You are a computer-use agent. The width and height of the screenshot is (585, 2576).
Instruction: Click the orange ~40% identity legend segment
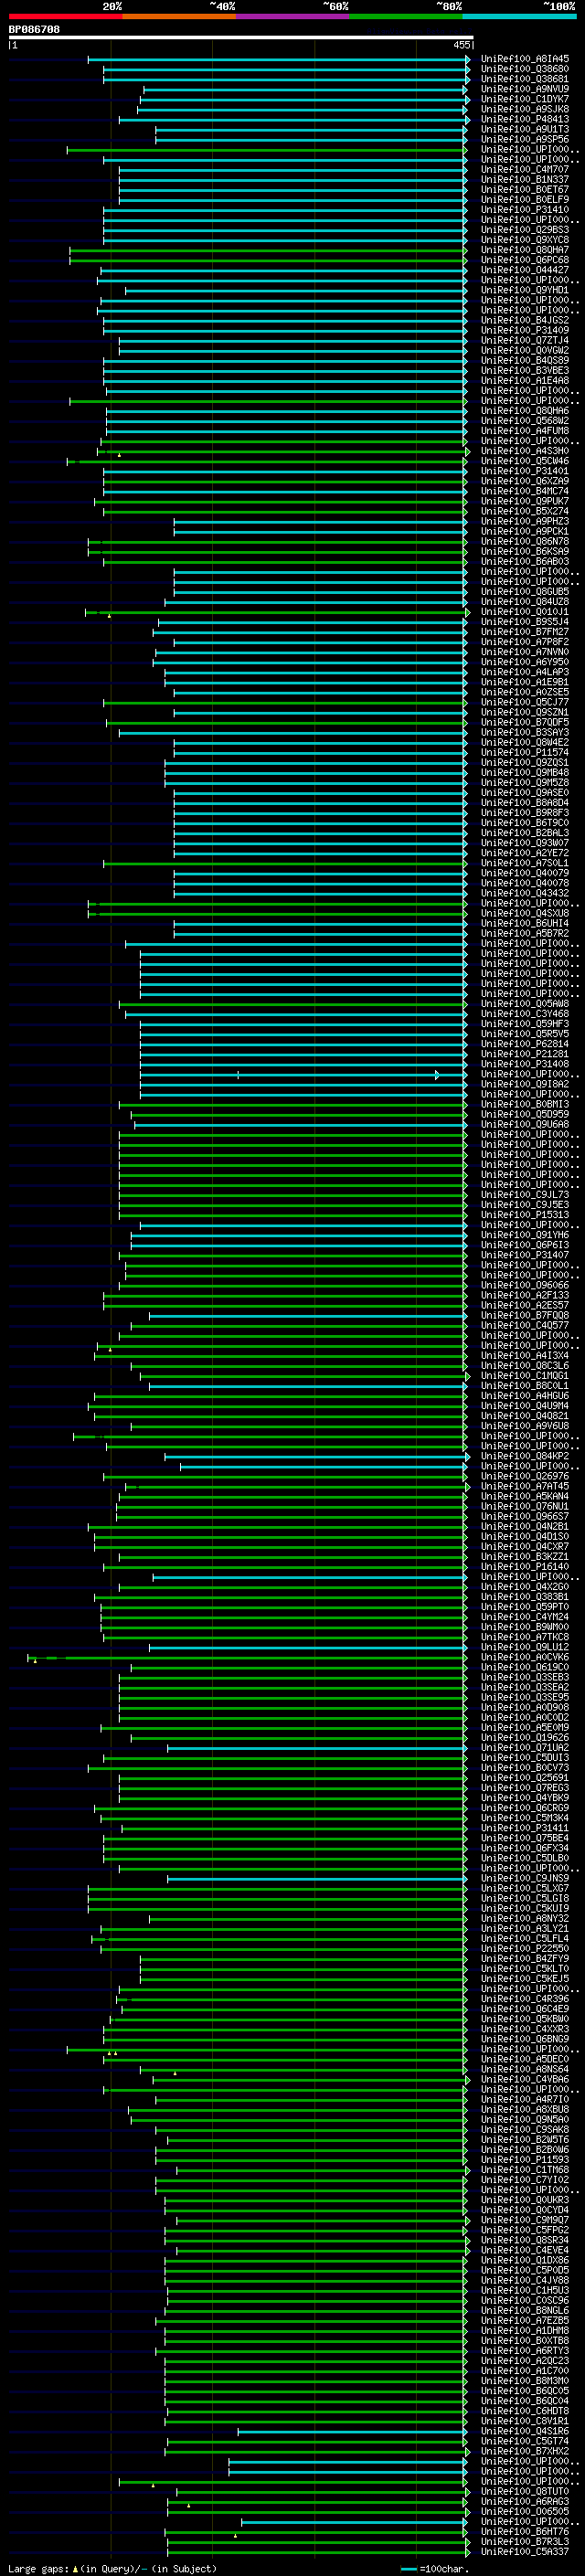click(179, 16)
